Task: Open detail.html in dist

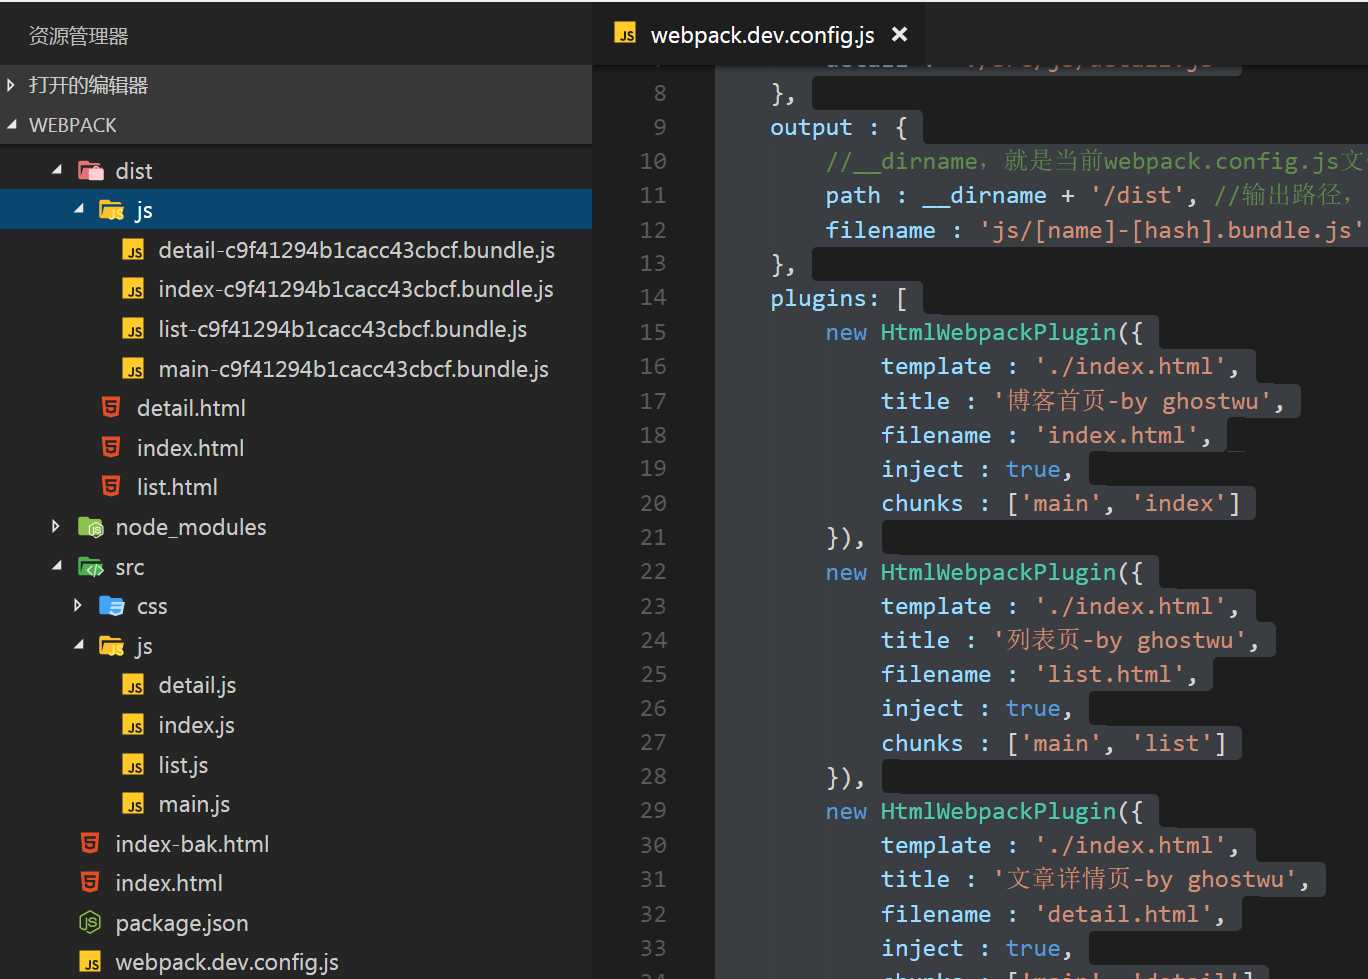Action: click(x=191, y=408)
